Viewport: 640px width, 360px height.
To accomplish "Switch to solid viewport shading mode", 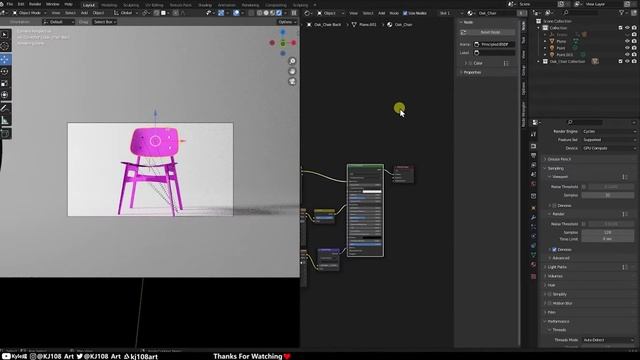I will click(x=266, y=13).
